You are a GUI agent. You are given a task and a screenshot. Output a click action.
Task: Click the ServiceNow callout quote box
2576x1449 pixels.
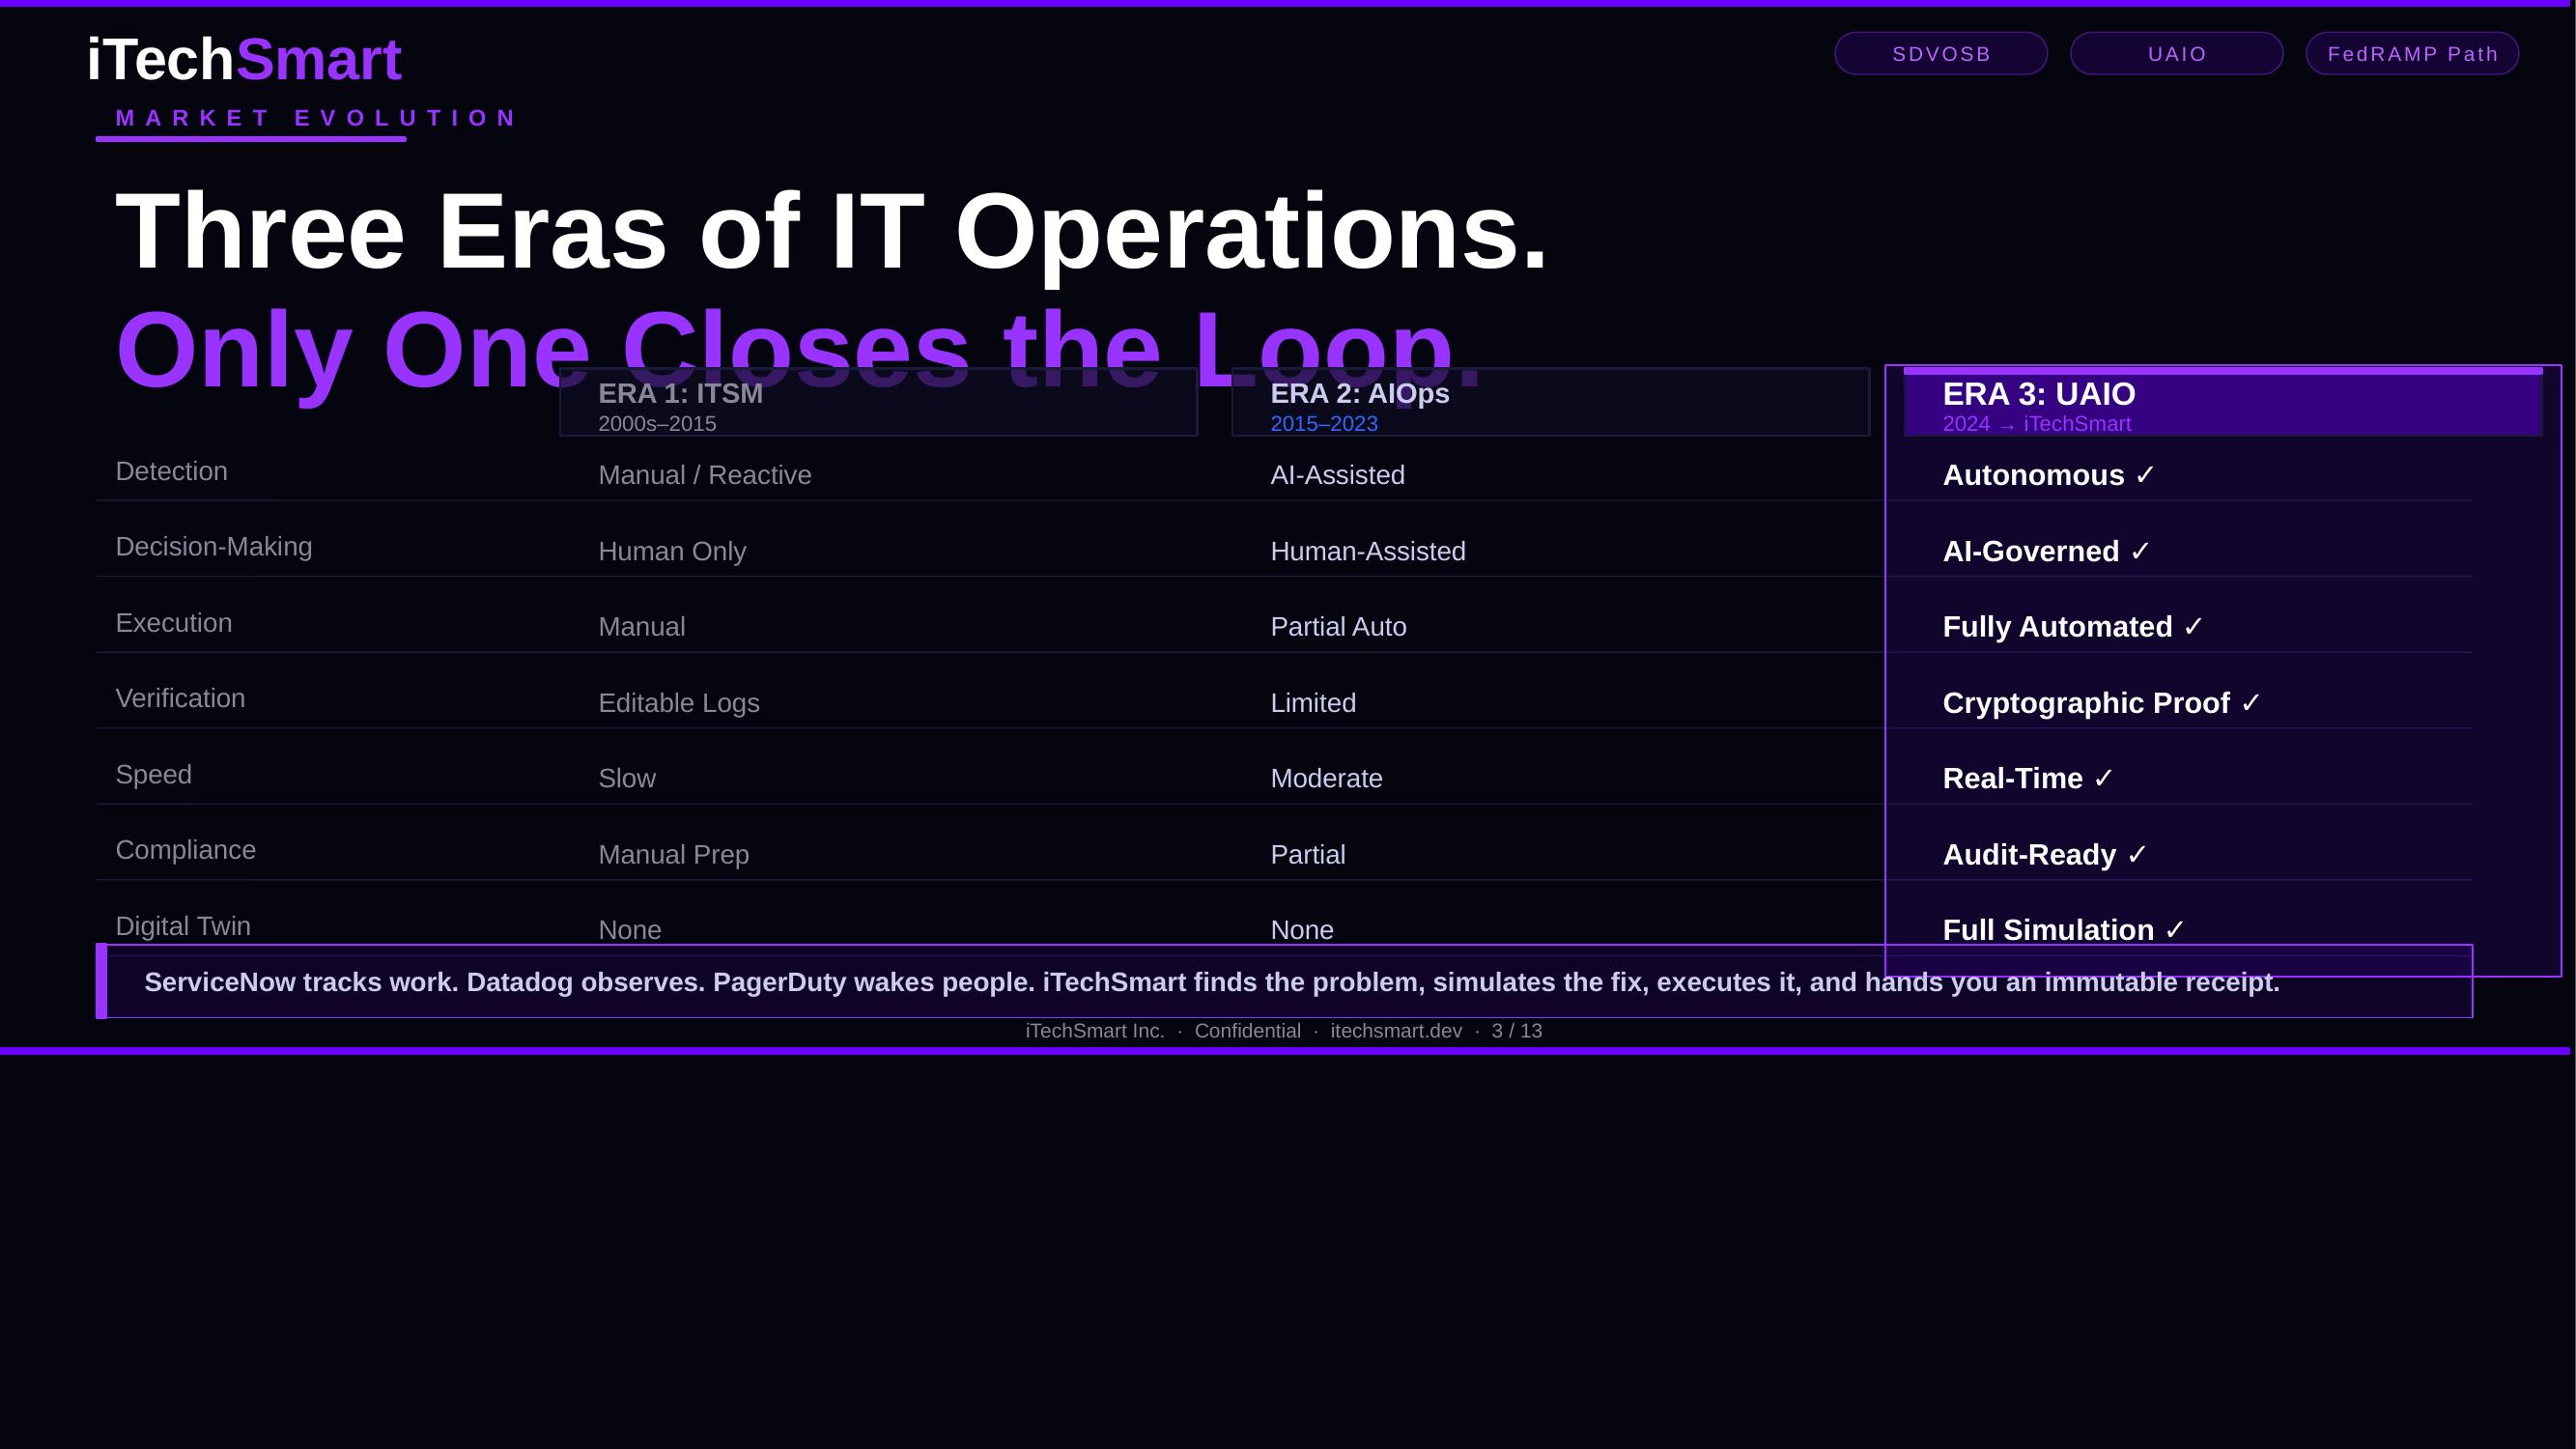[x=1284, y=981]
